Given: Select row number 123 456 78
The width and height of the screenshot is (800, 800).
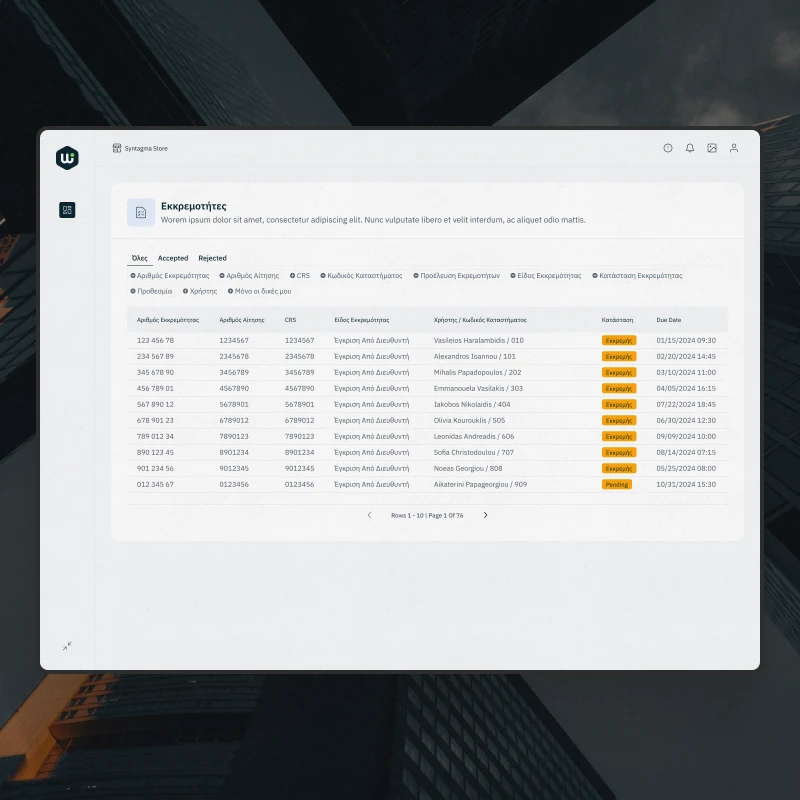Looking at the screenshot, I should click(155, 340).
